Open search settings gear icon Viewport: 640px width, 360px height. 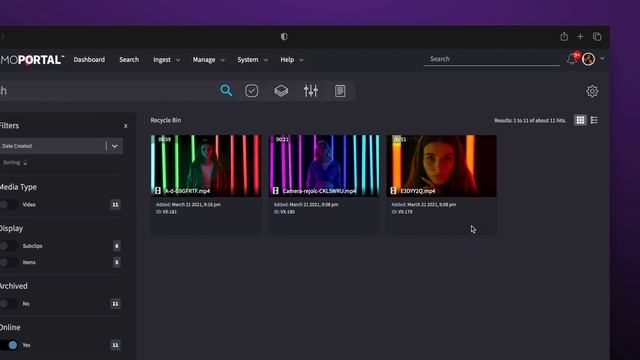tap(592, 91)
